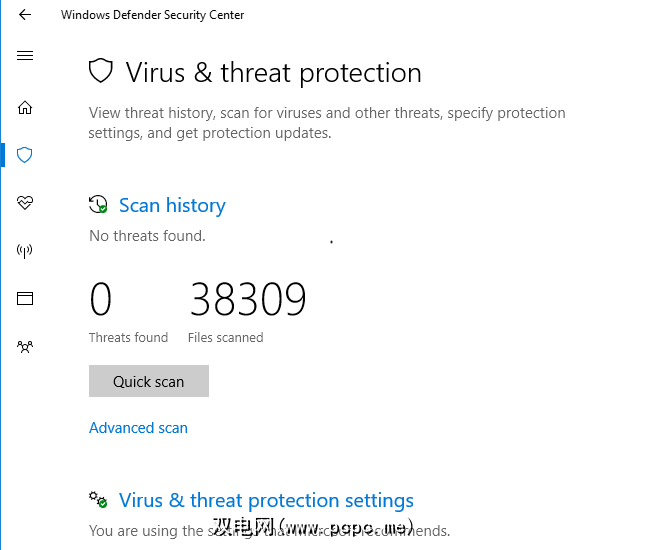The image size is (670, 550).
Task: Go back using the back arrow
Action: (25, 15)
